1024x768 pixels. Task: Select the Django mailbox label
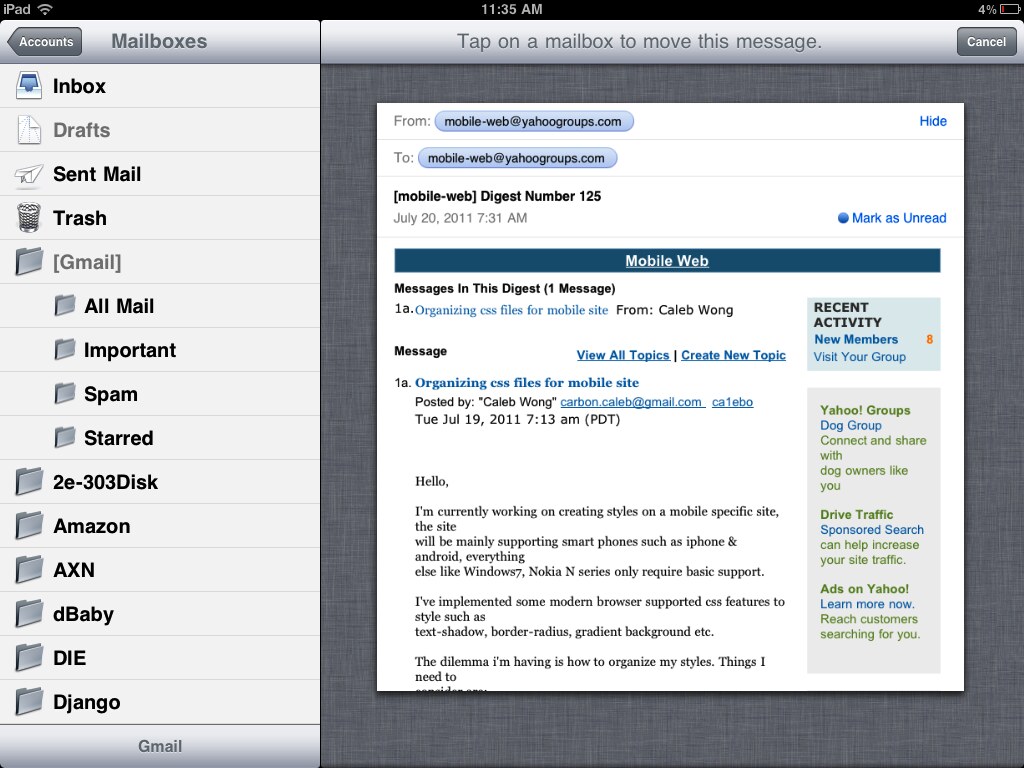[86, 702]
